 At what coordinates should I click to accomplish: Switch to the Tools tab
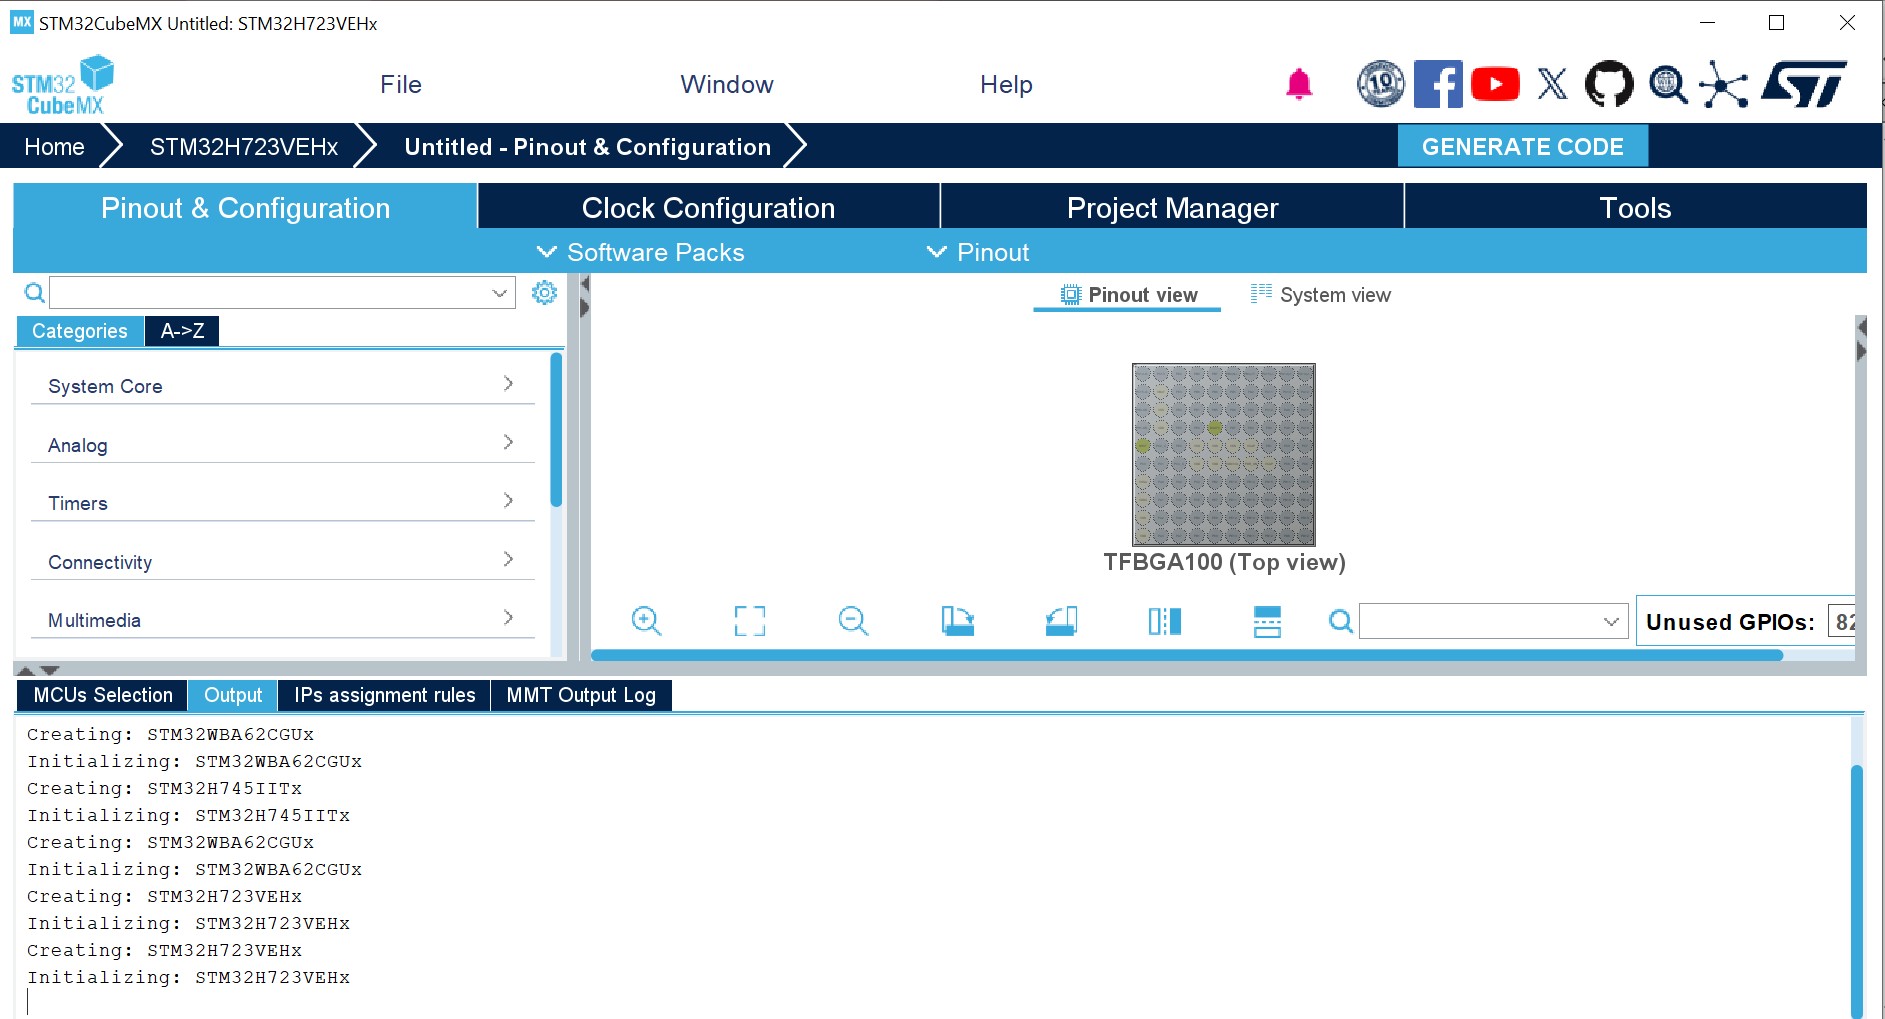(x=1635, y=207)
